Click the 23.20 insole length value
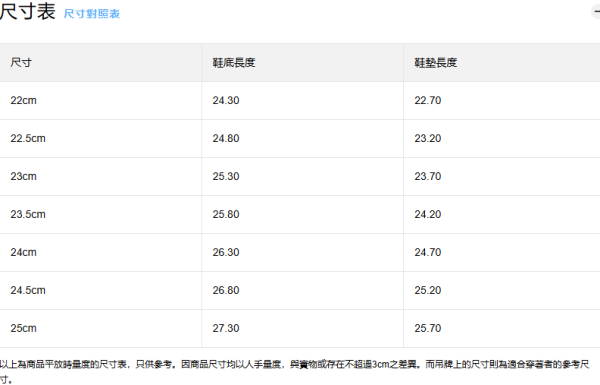 coord(428,138)
